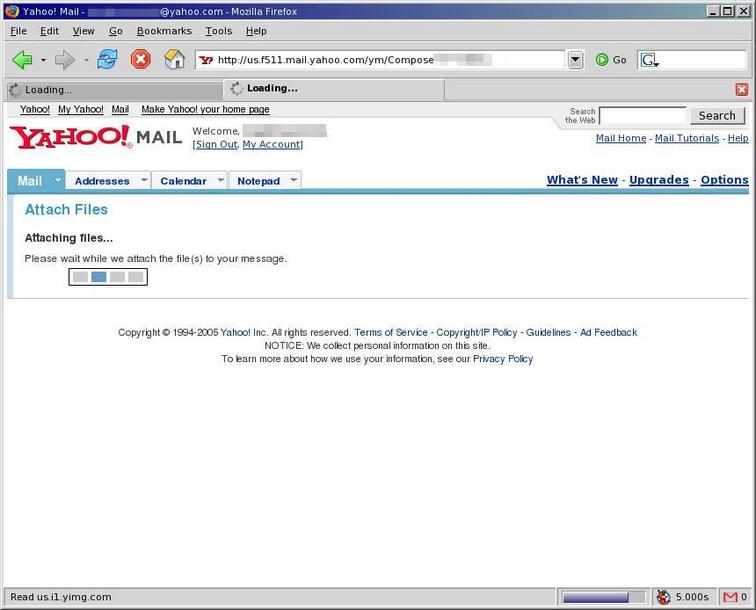Select the second bold Loading browser tab

(334, 89)
